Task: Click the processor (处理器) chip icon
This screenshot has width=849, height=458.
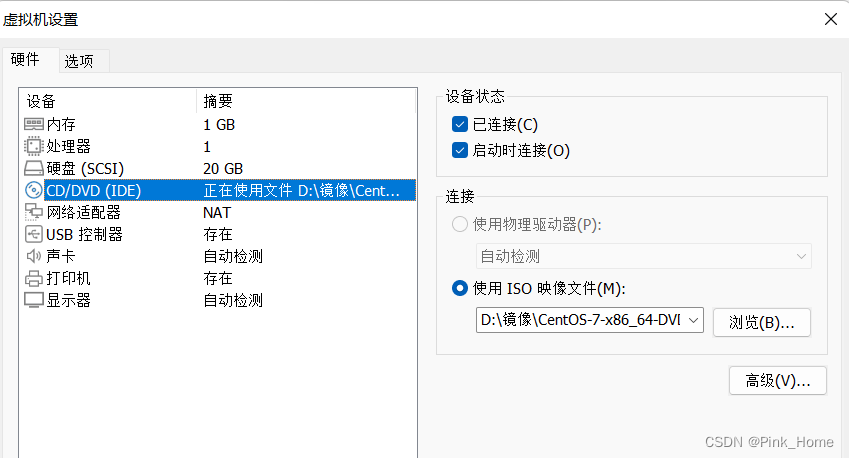Action: click(34, 146)
